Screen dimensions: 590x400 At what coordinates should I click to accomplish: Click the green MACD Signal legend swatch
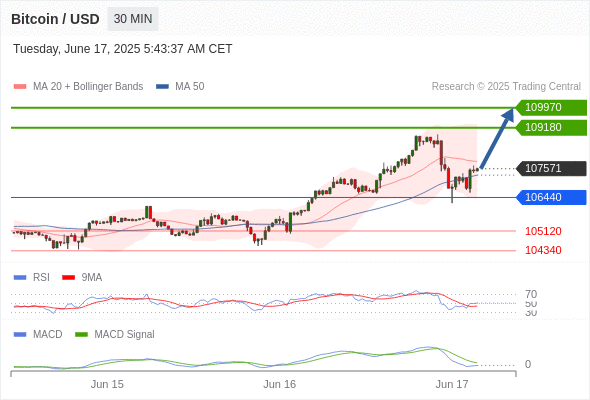(81, 334)
